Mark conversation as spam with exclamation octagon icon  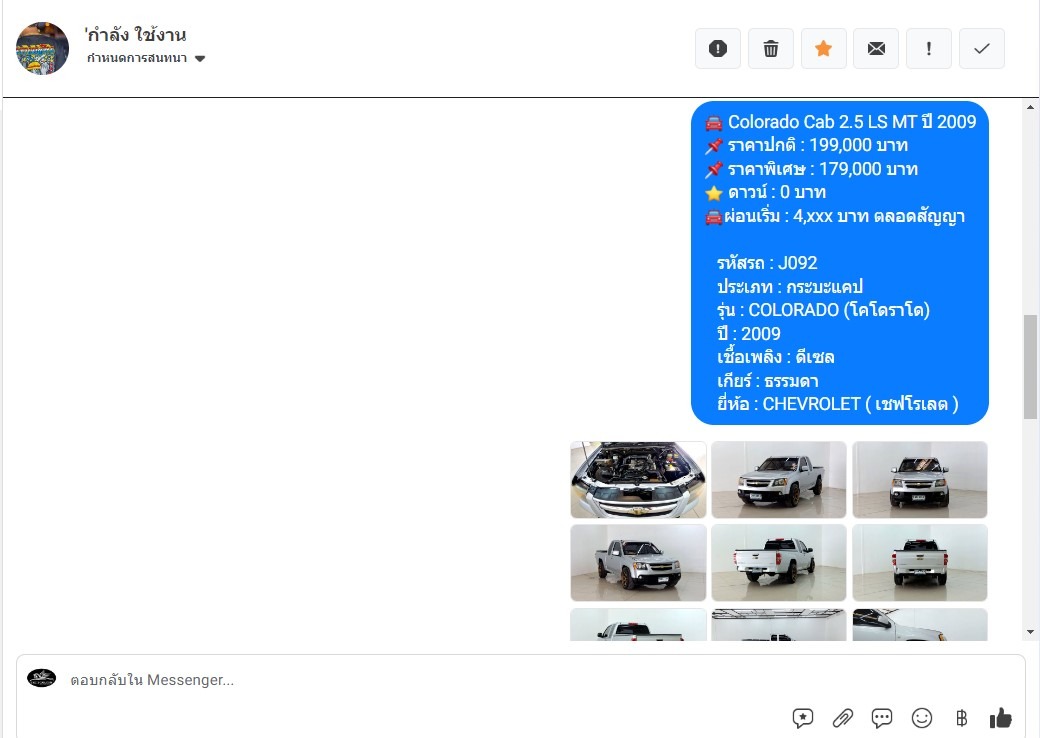718,48
